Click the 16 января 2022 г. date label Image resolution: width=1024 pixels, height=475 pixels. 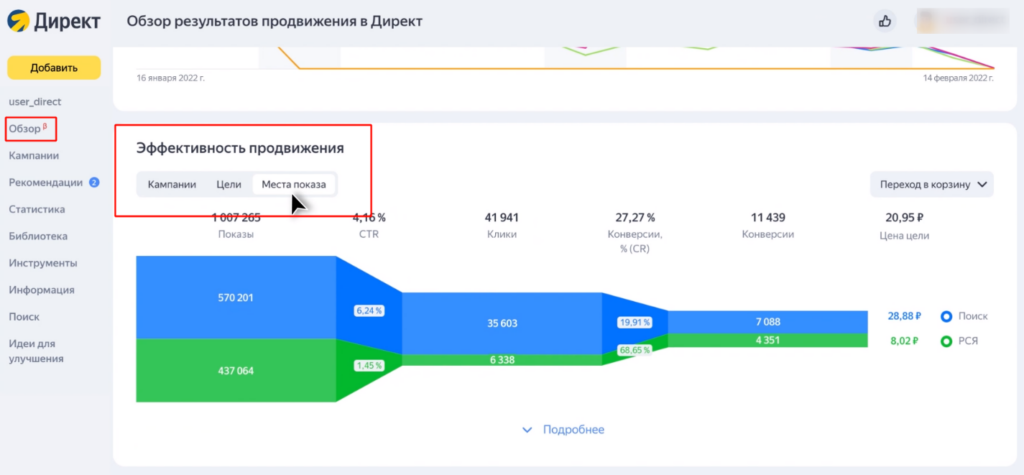click(171, 78)
